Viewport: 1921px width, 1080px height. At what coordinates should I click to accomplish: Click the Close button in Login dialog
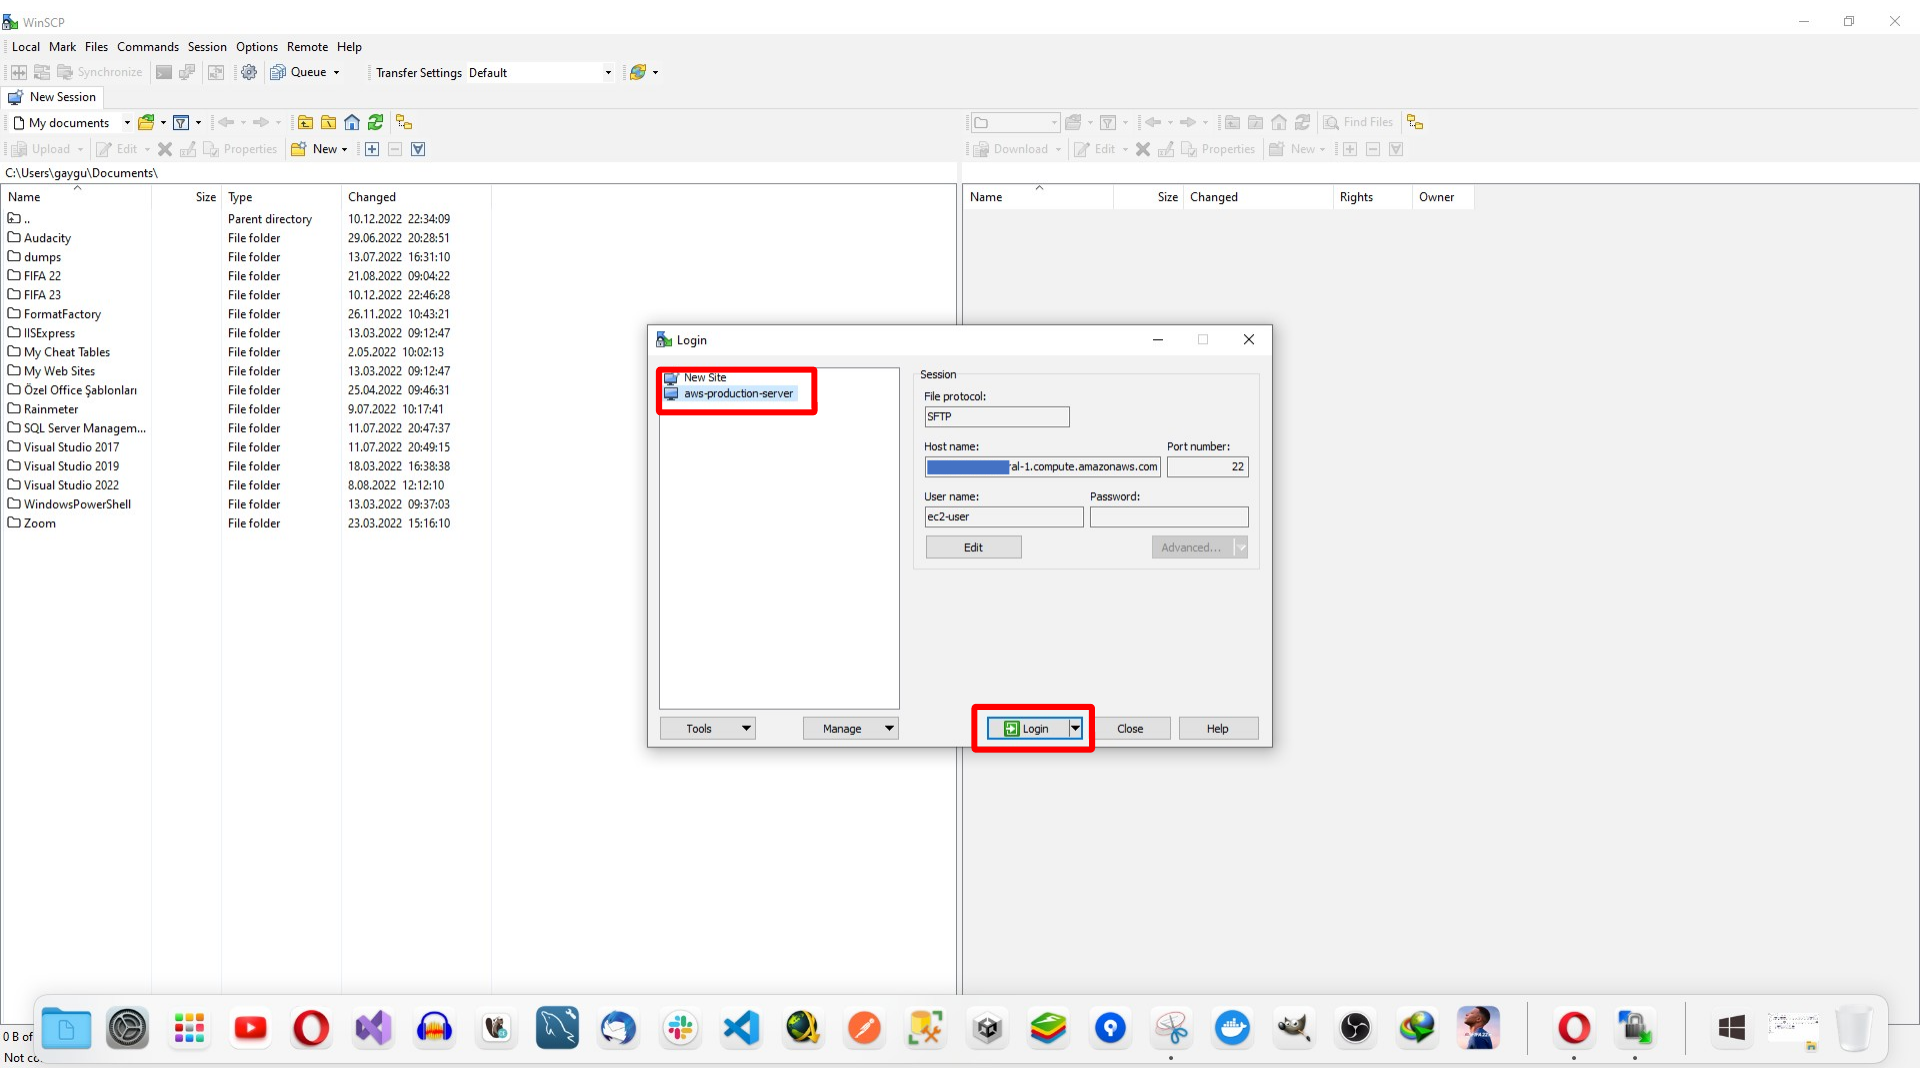[x=1130, y=729]
